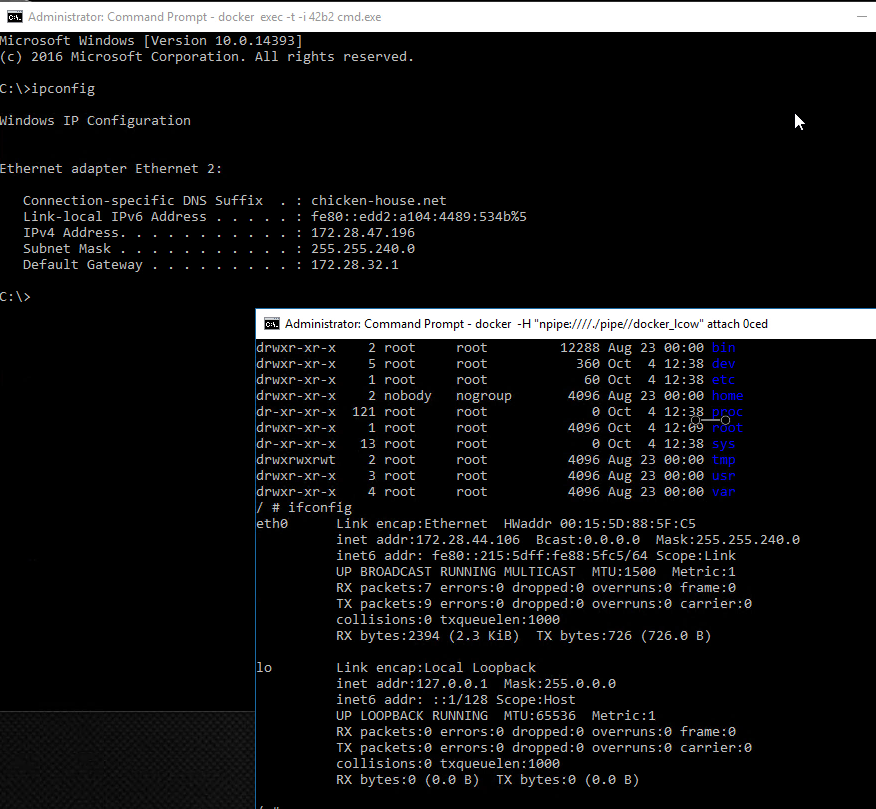Image resolution: width=876 pixels, height=809 pixels.
Task: Click the Default Gateway value 172.28.32.1
Action: (355, 265)
